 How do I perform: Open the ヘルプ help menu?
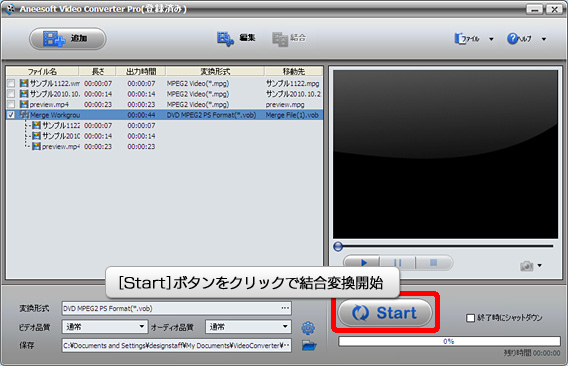tap(526, 38)
